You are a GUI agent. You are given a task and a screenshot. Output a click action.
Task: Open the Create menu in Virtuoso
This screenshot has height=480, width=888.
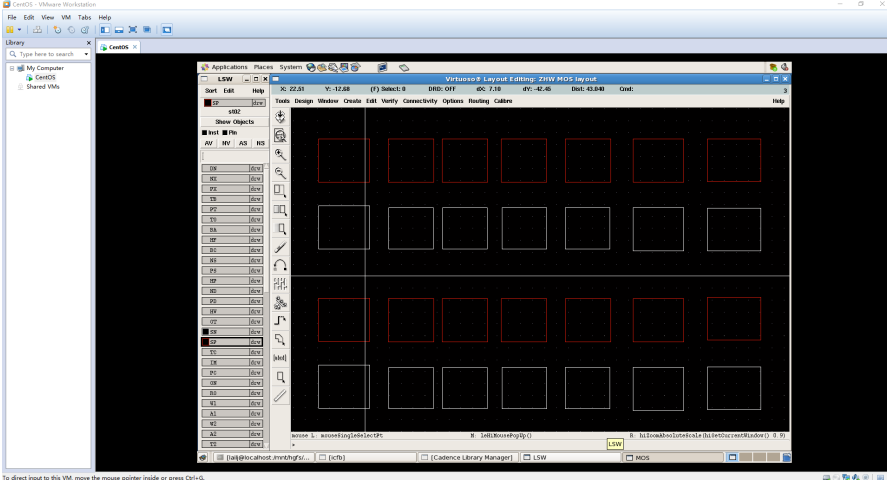pos(352,101)
